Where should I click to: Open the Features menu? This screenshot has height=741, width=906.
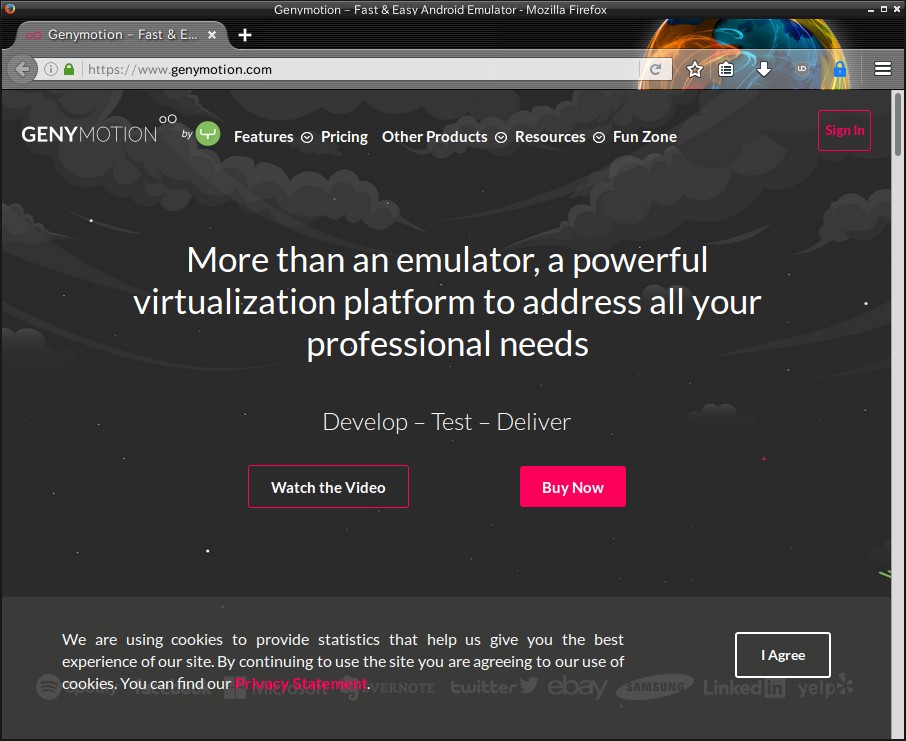tap(263, 137)
